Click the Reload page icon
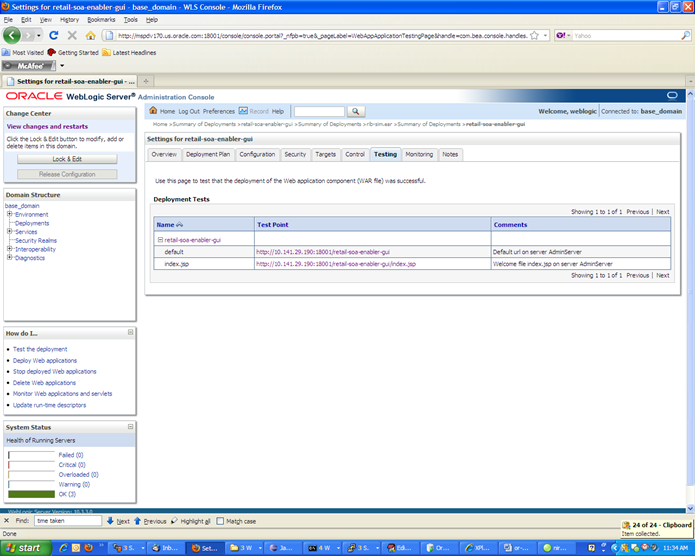 click(54, 36)
